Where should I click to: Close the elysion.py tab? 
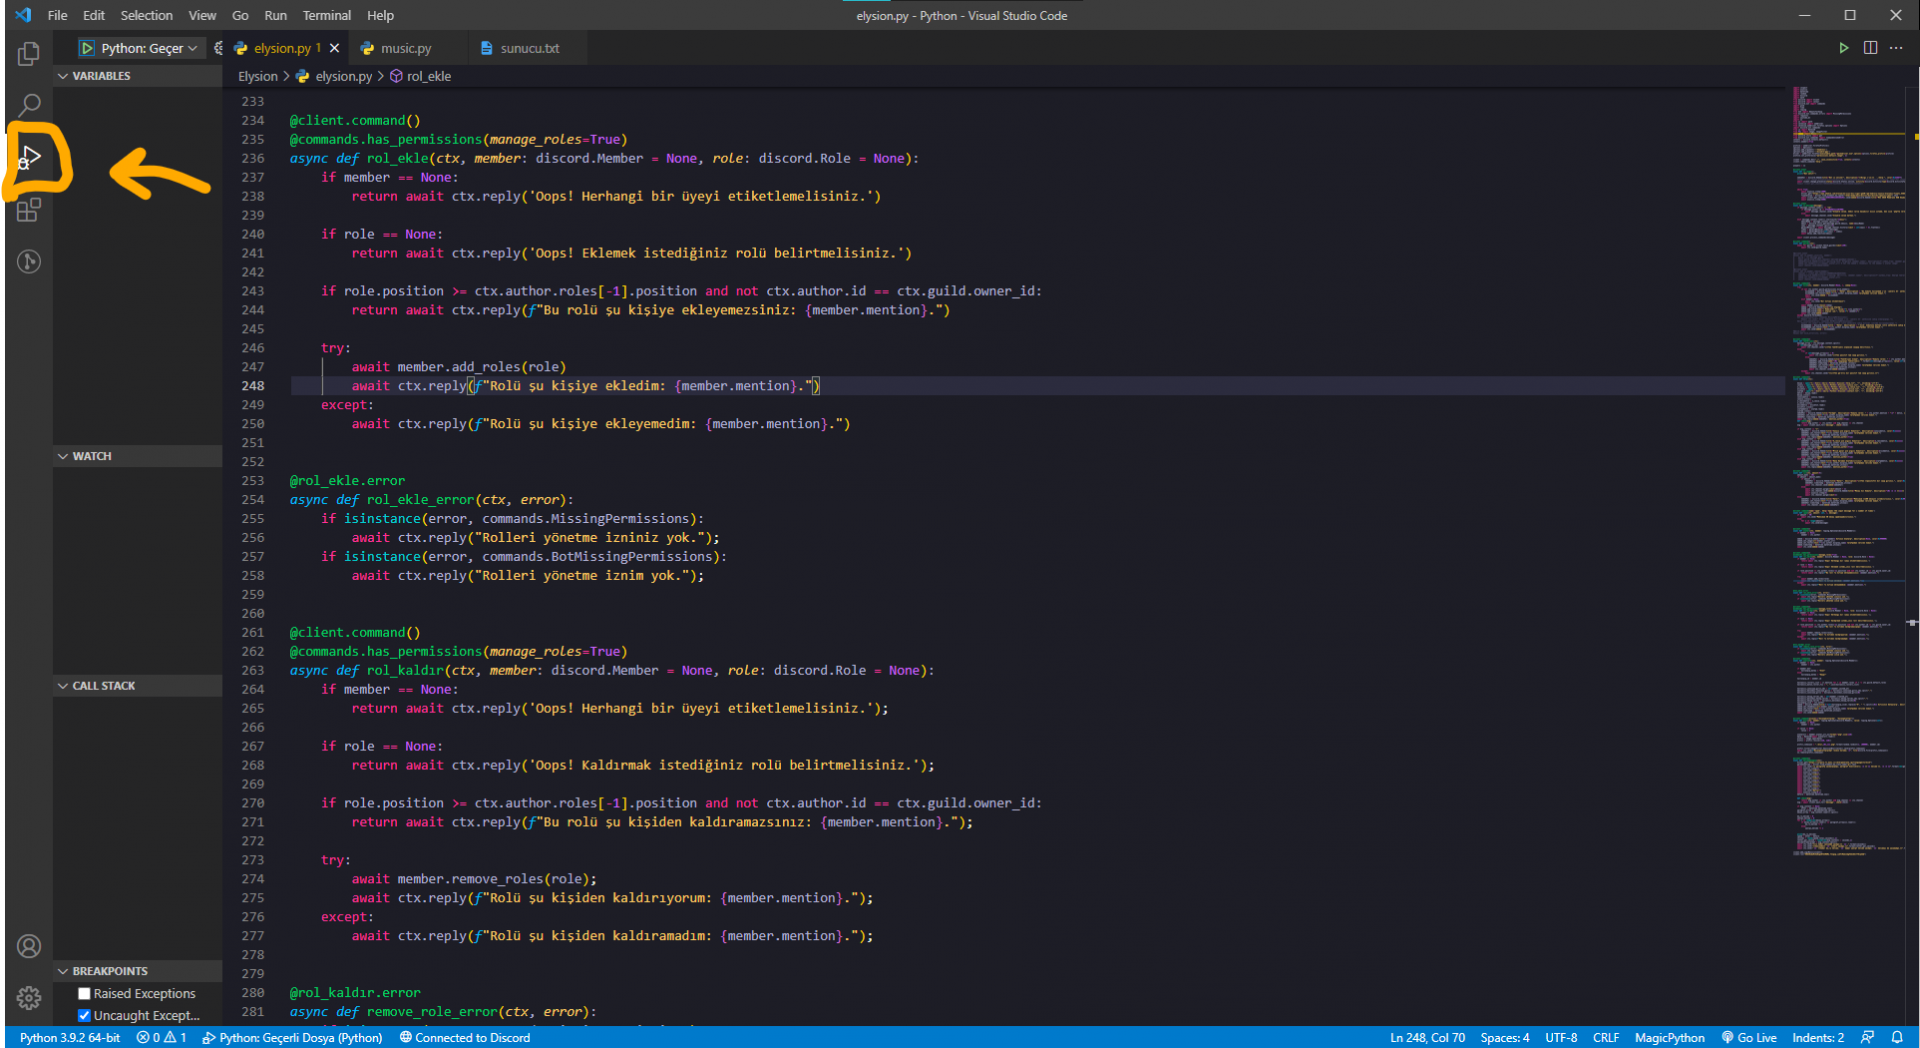tap(334, 48)
